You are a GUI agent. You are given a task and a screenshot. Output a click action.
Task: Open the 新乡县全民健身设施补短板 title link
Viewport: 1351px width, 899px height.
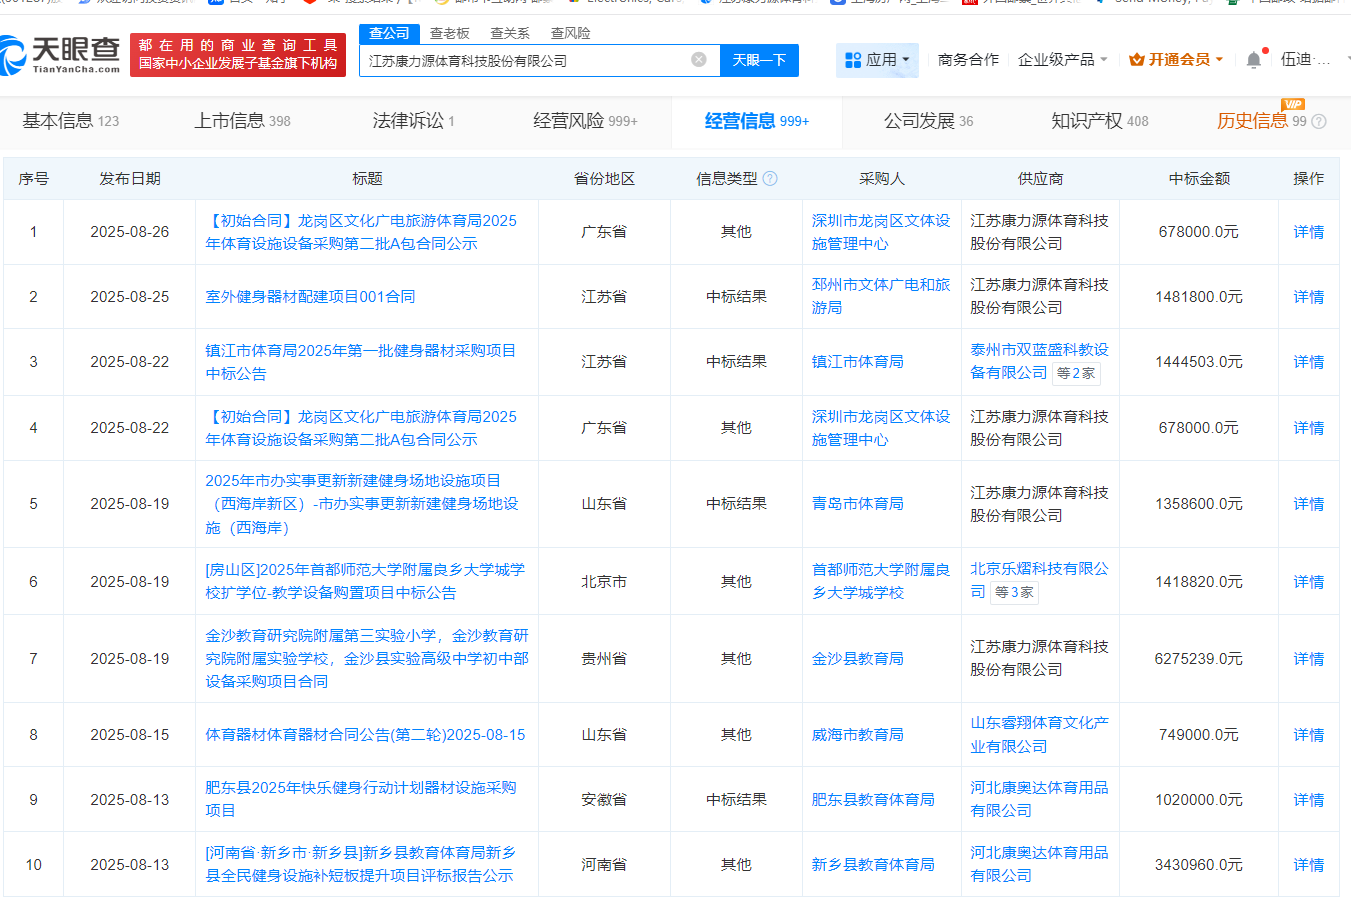coord(360,864)
